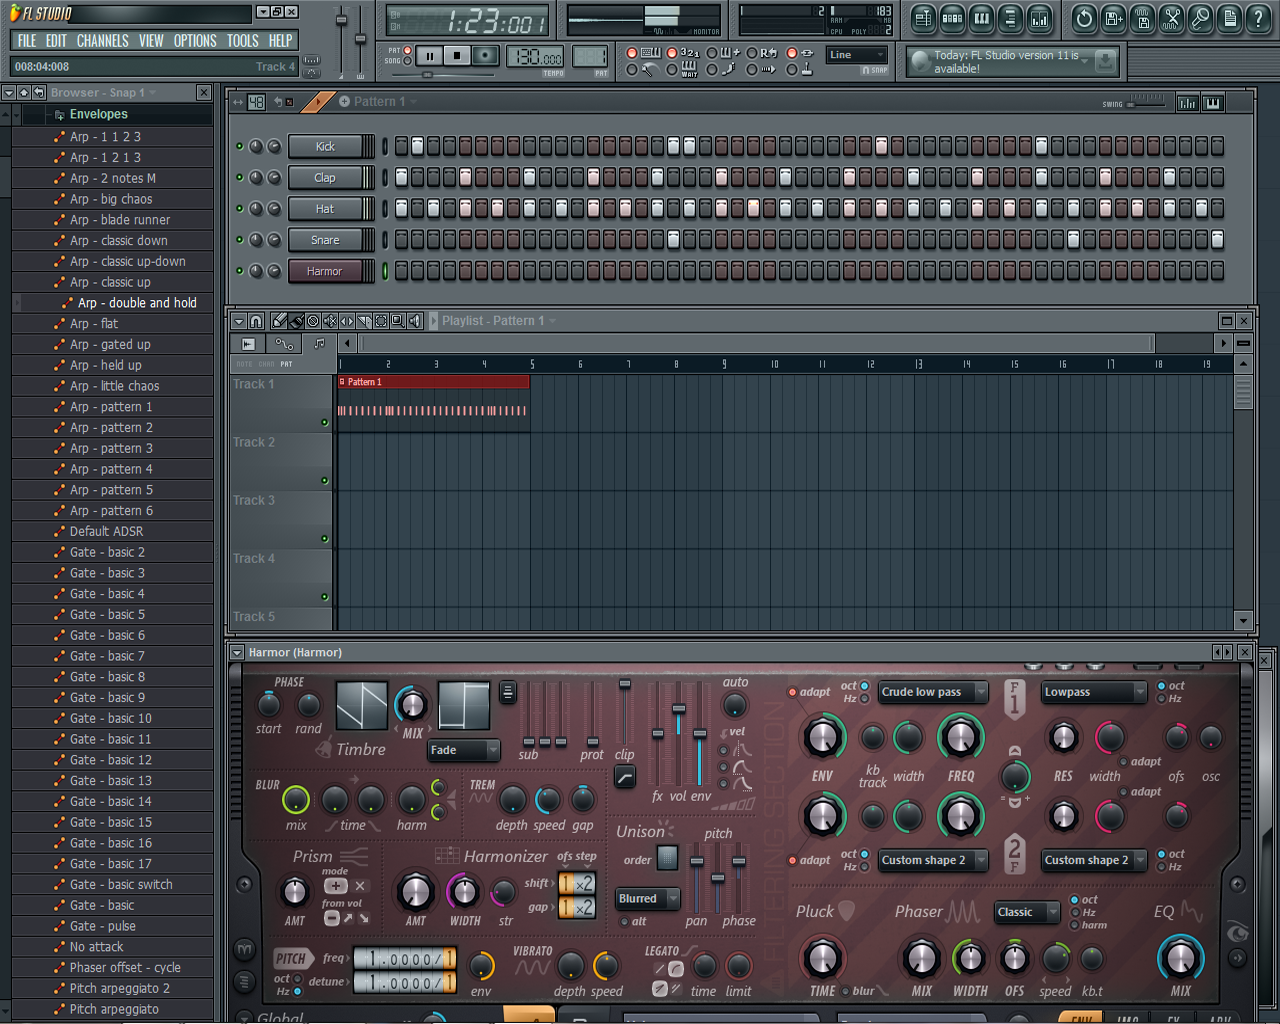Mute the Kick channel
The width and height of the screenshot is (1280, 1024).
point(240,146)
